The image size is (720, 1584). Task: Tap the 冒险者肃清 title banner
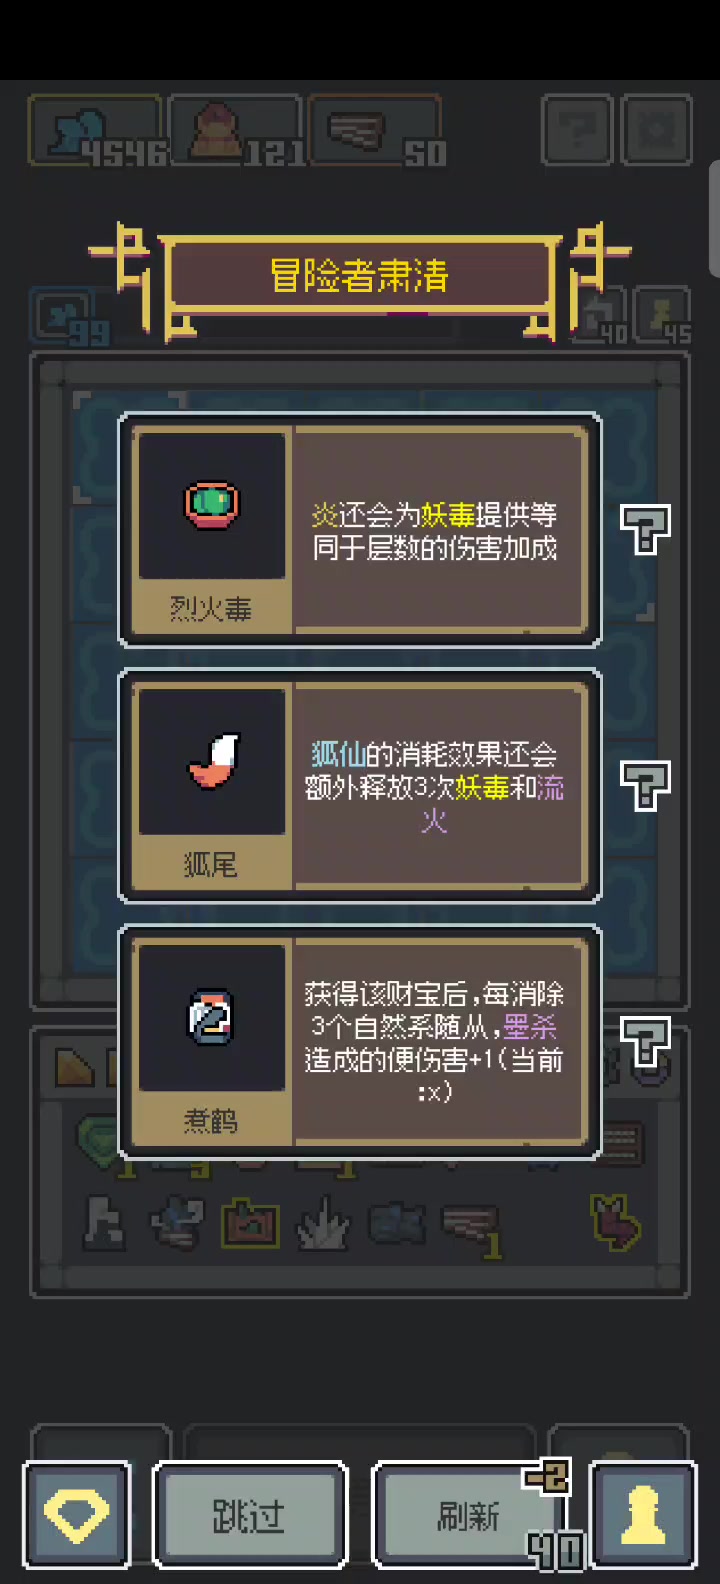coord(360,276)
